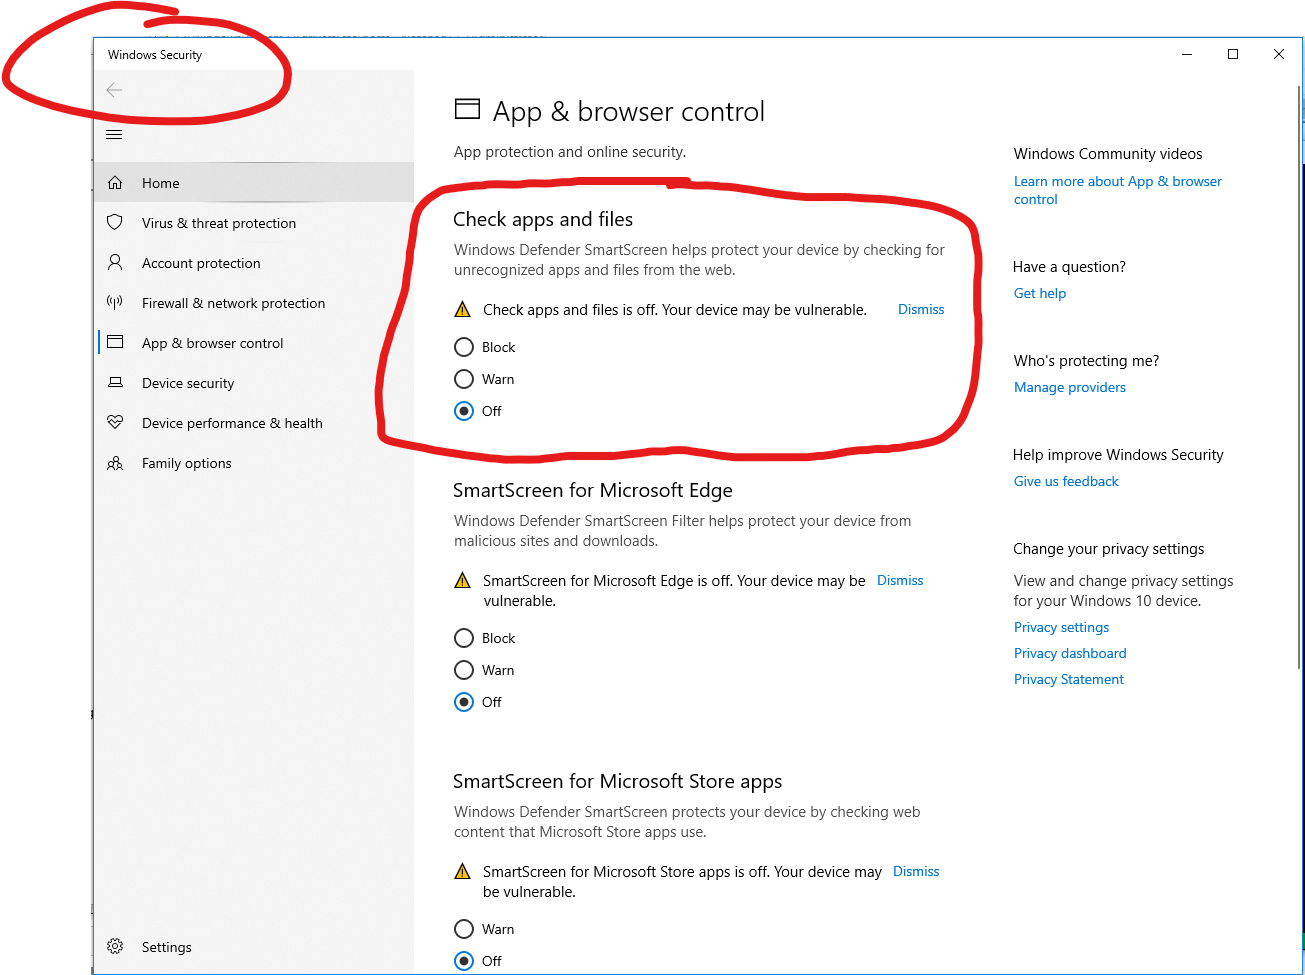
Task: Dismiss the Check apps and files warning
Action: tap(921, 309)
